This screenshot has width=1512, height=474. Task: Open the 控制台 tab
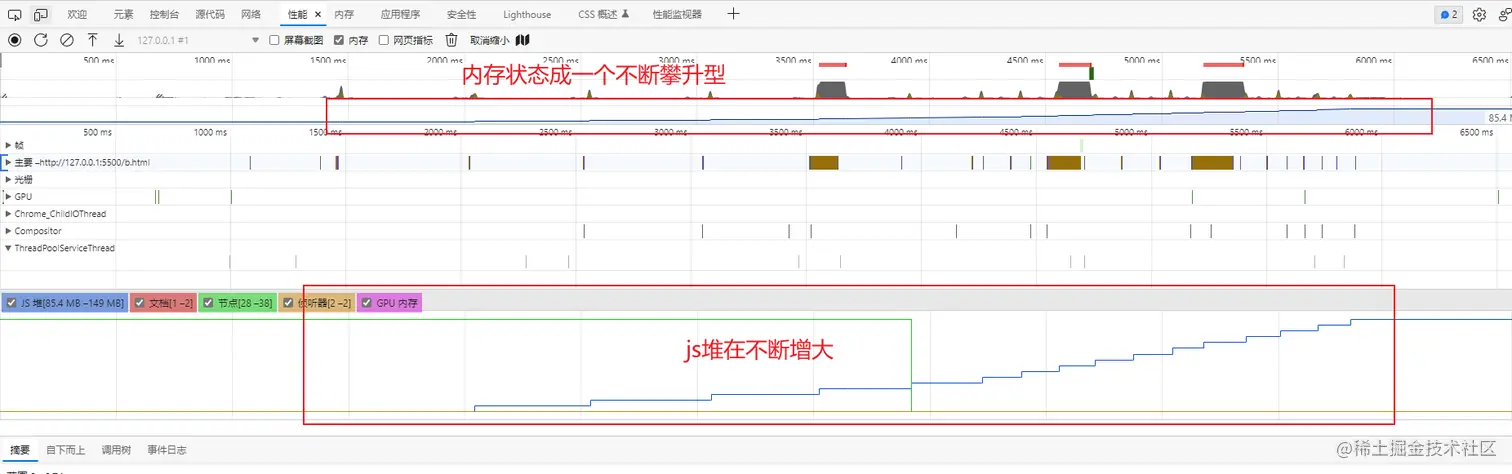tap(165, 15)
